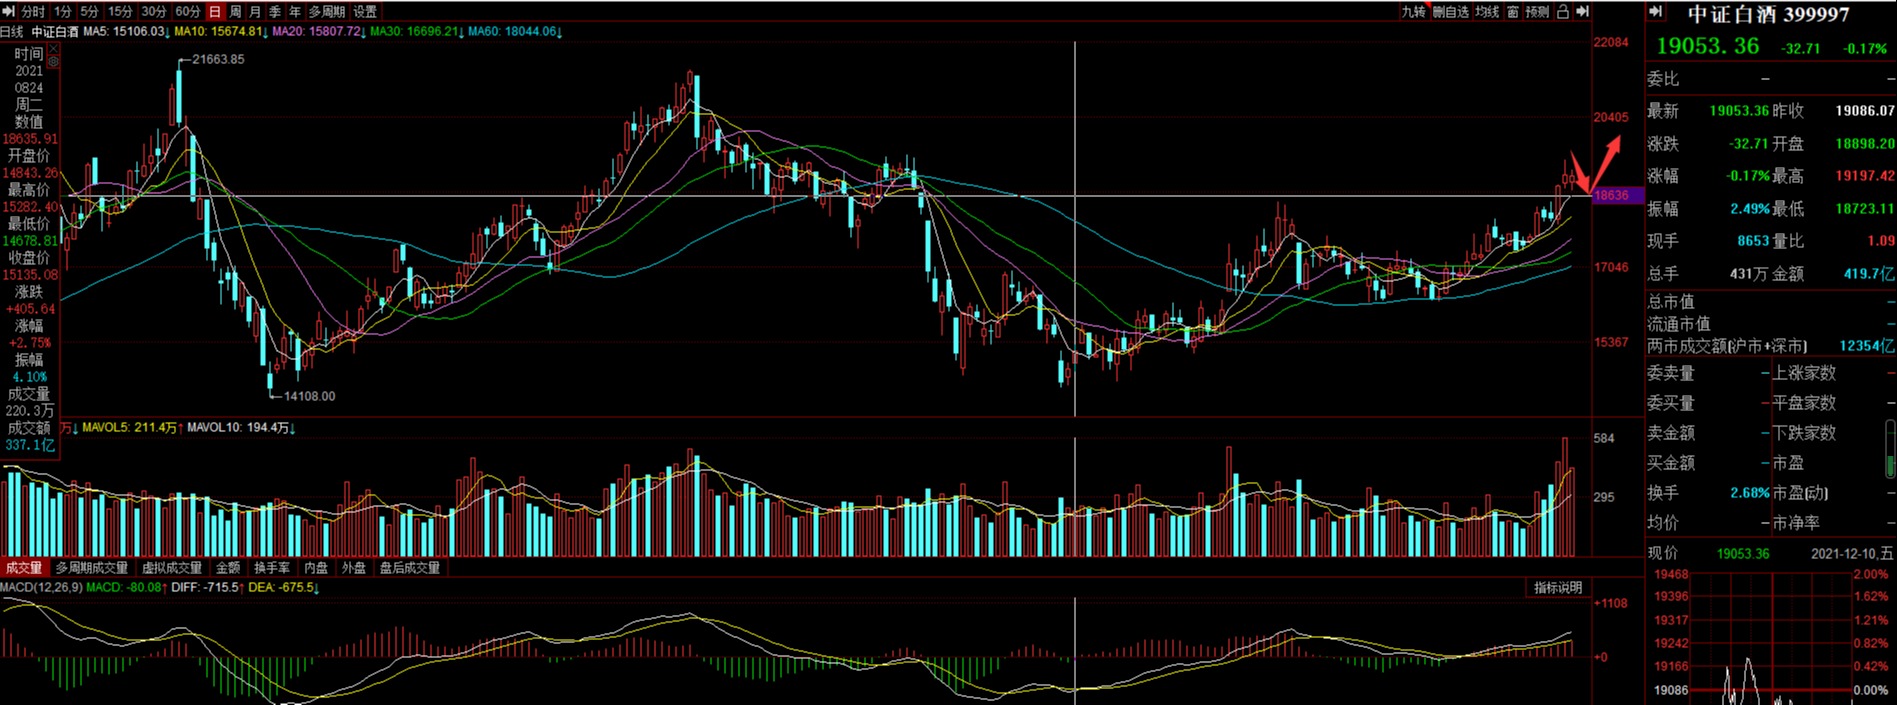Viewport: 1897px width, 705px height.
Task: Select the 1分 period tab
Action: tap(63, 11)
